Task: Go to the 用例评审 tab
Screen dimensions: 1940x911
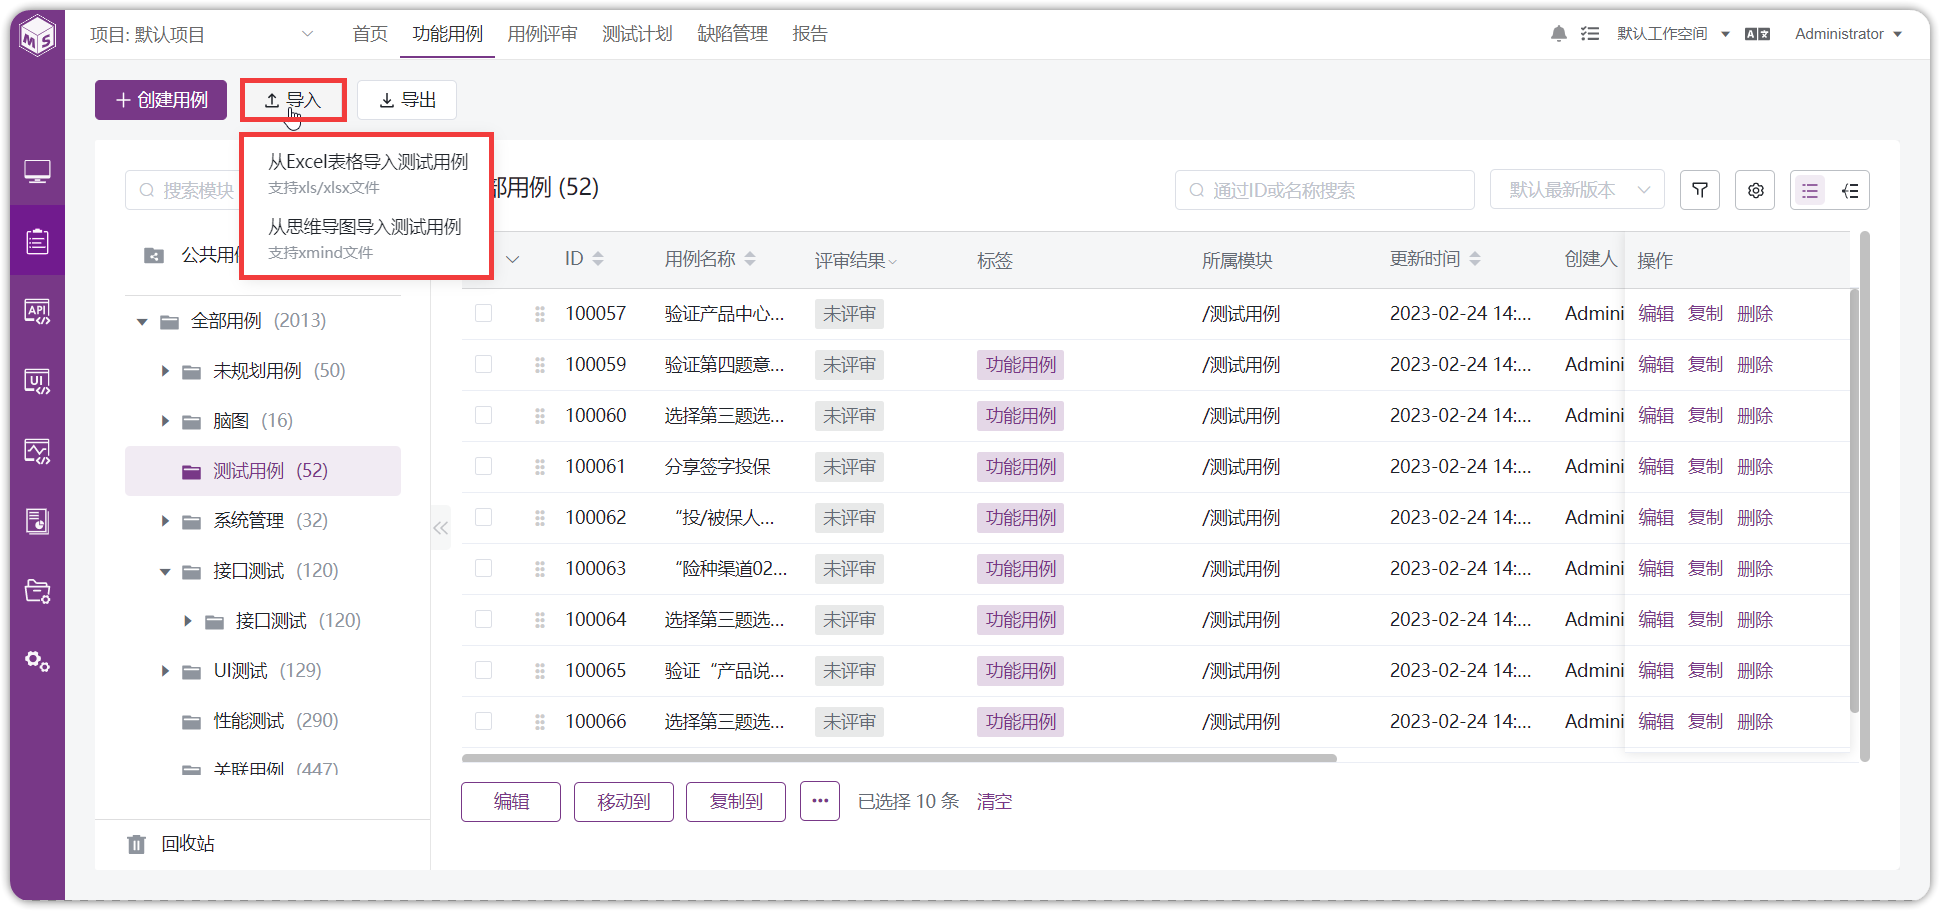Action: 542,34
